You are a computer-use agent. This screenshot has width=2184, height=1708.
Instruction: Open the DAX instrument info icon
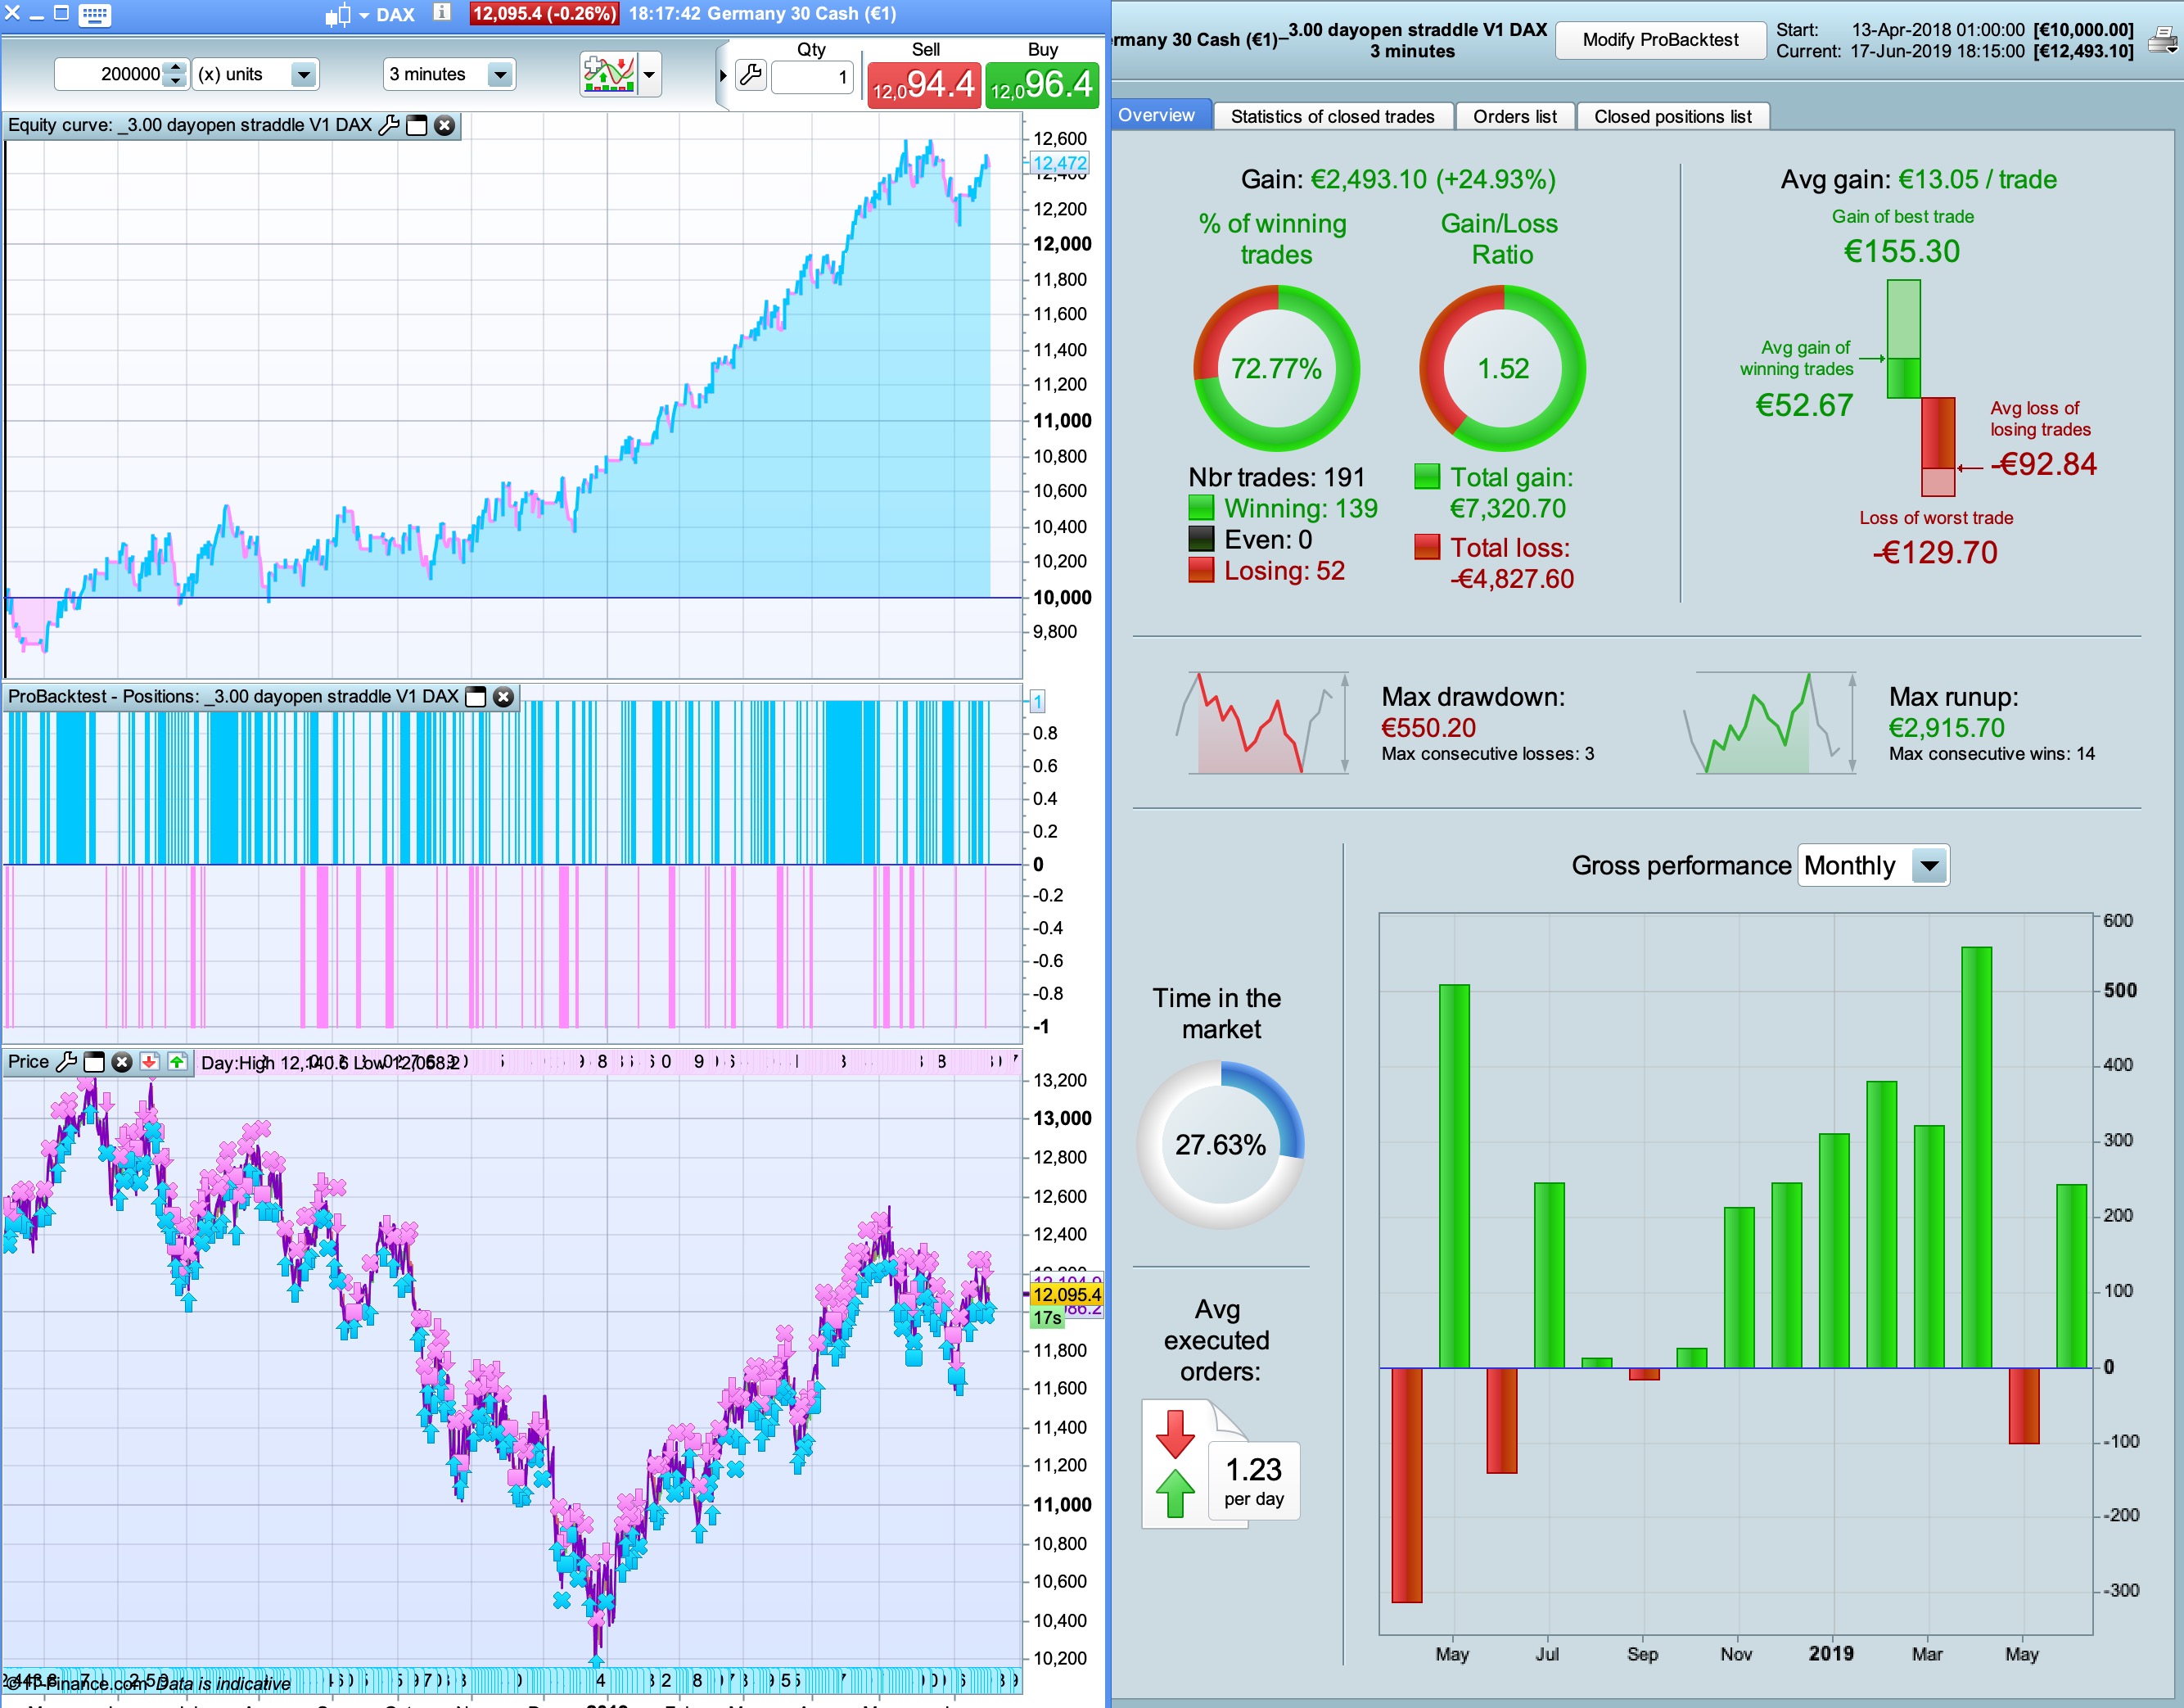442,13
